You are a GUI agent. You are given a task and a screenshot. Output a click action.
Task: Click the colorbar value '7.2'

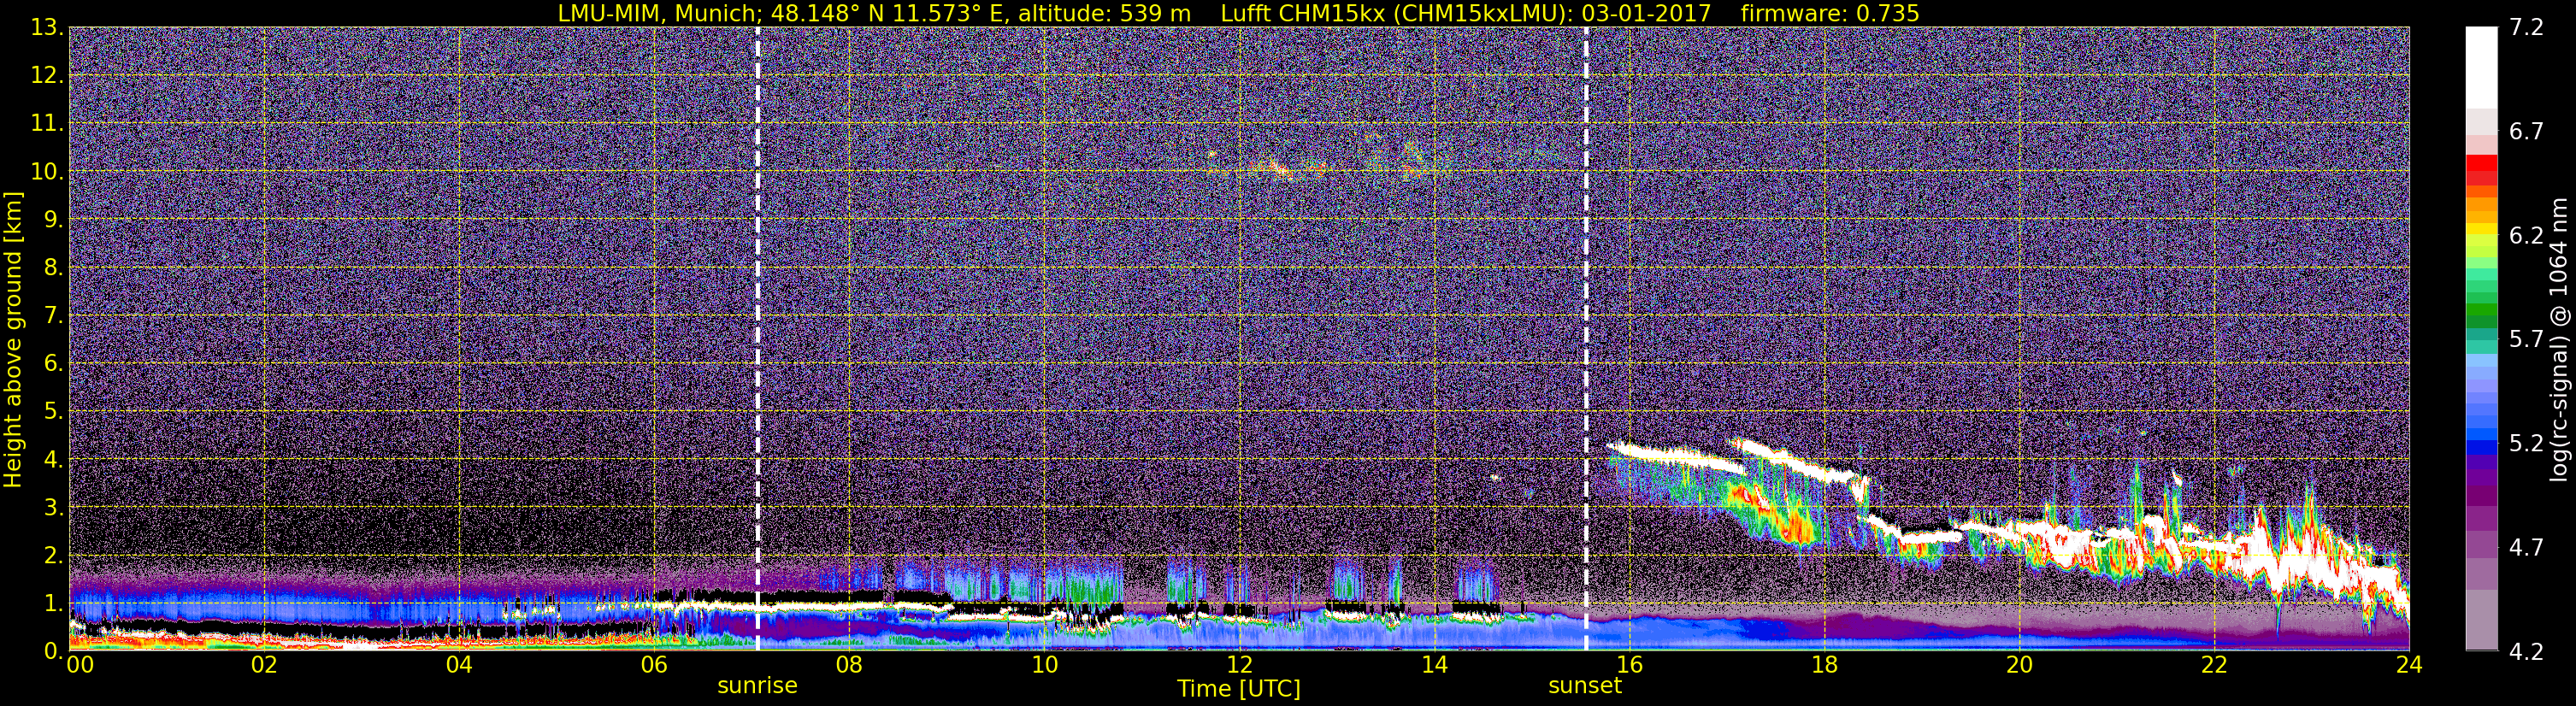click(2526, 28)
